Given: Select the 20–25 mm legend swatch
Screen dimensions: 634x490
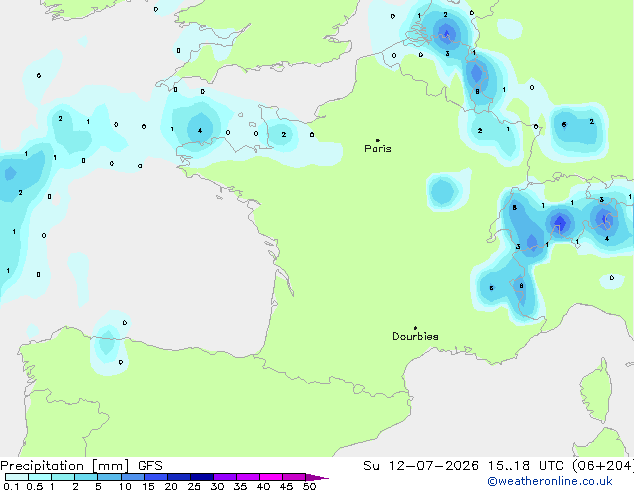Looking at the screenshot, I should click(x=178, y=477).
